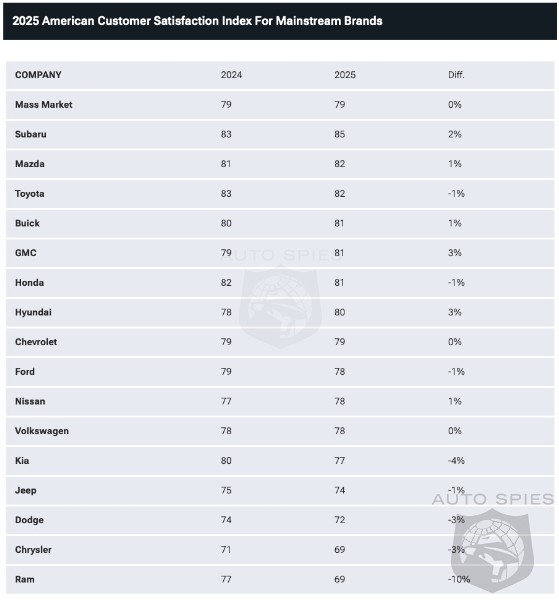Screen dimensions: 559x600
Task: Select the Toyota row label
Action: (x=30, y=194)
